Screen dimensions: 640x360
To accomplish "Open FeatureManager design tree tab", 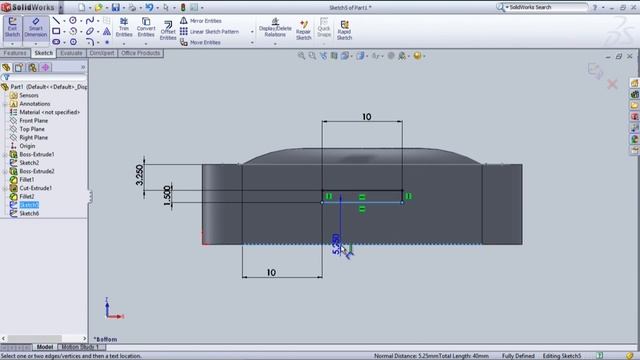I will point(6,67).
